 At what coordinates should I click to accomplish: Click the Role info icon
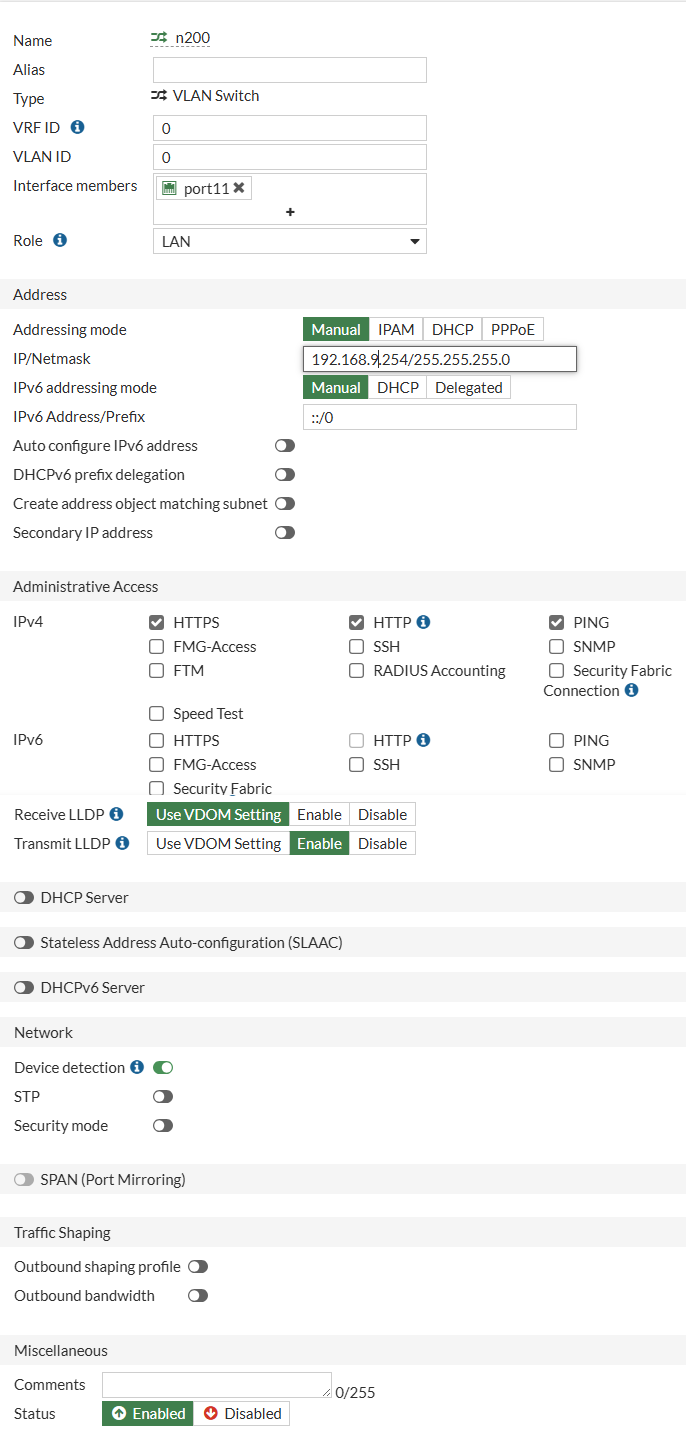[x=60, y=241]
